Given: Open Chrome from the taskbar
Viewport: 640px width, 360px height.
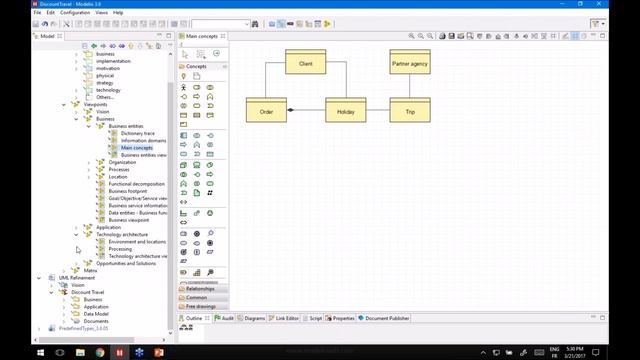Looking at the screenshot, I should (x=100, y=352).
